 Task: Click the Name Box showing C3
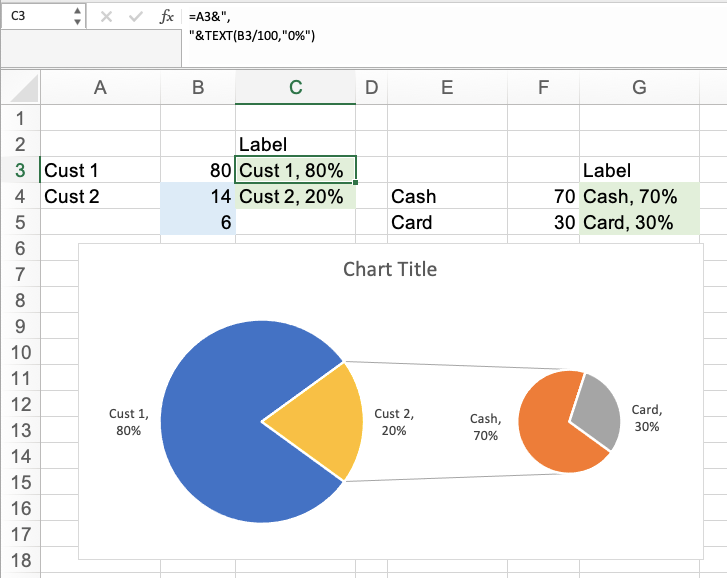(36, 16)
